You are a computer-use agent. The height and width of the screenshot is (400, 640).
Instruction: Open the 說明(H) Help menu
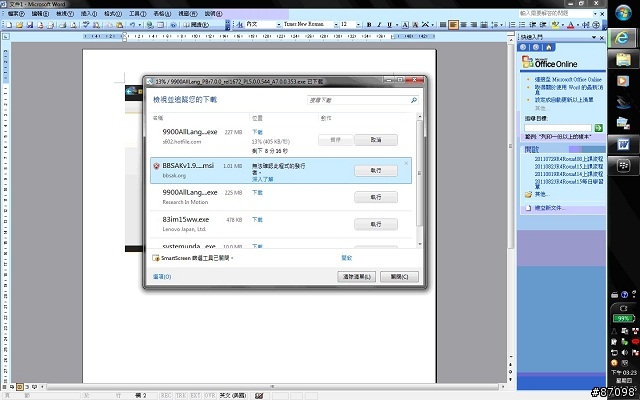214,13
